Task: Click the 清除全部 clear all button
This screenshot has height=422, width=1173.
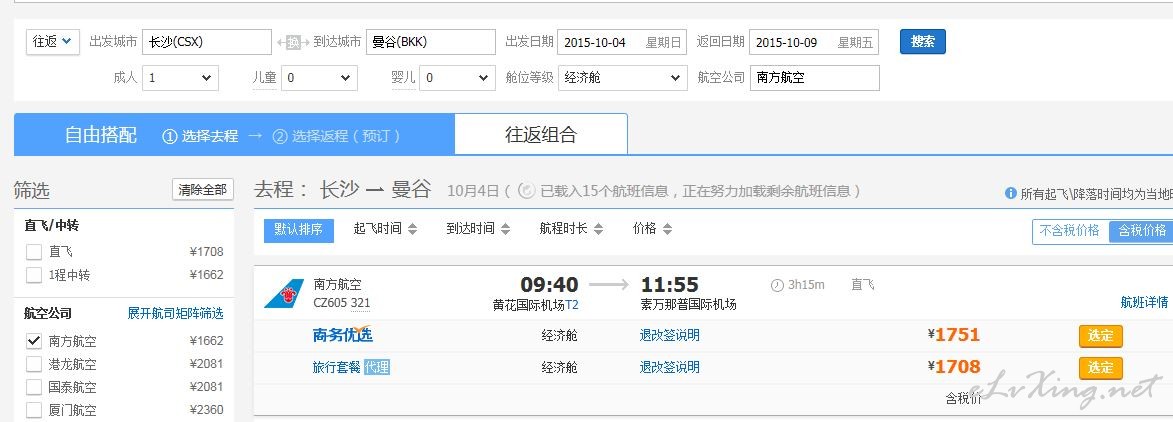Action: click(203, 190)
